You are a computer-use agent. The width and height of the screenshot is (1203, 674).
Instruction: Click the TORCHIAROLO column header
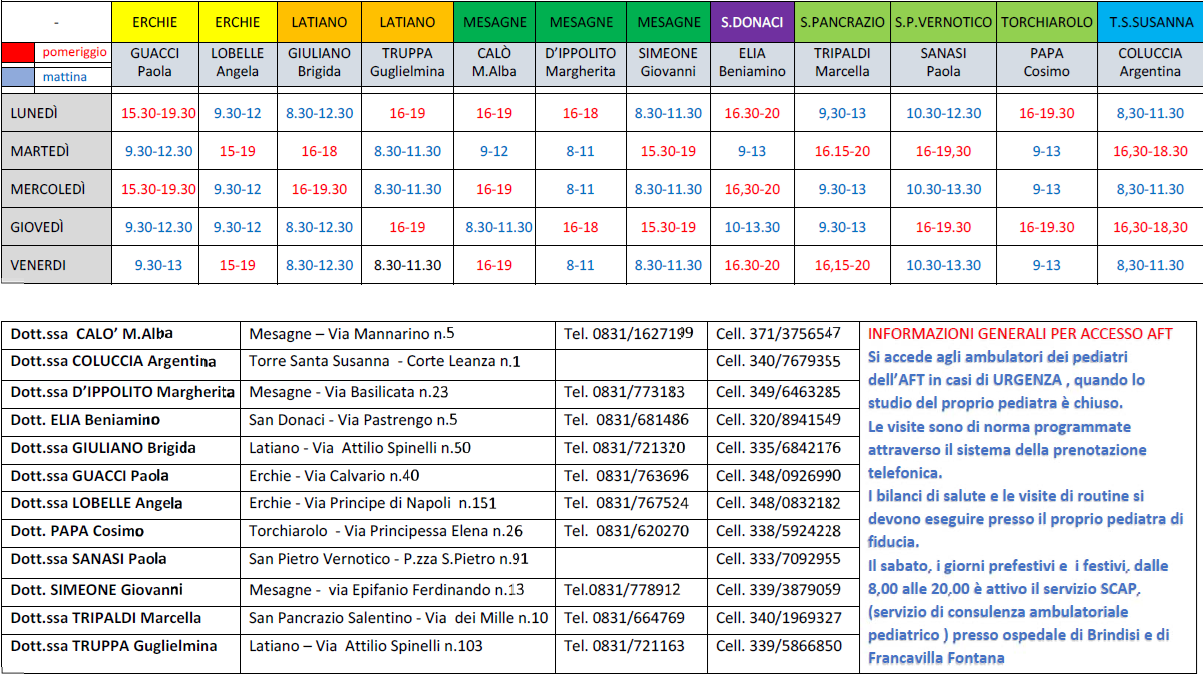pos(1047,22)
